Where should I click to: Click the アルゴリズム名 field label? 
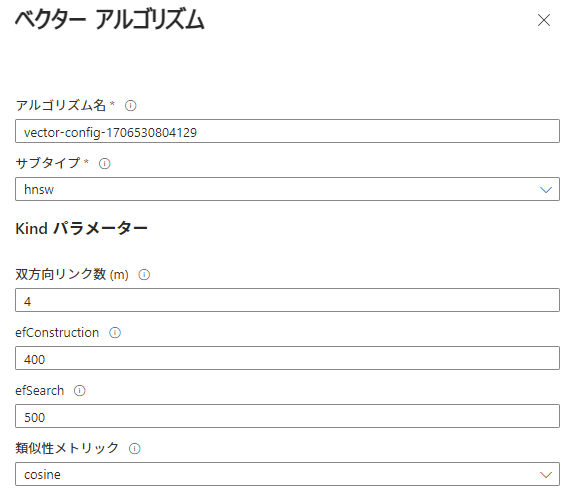pyautogui.click(x=61, y=105)
